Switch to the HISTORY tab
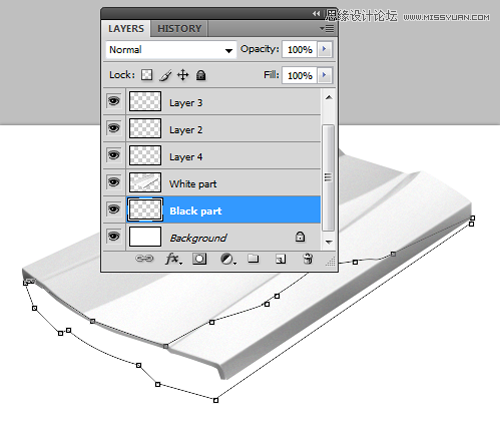Image resolution: width=500 pixels, height=425 pixels. pyautogui.click(x=179, y=29)
